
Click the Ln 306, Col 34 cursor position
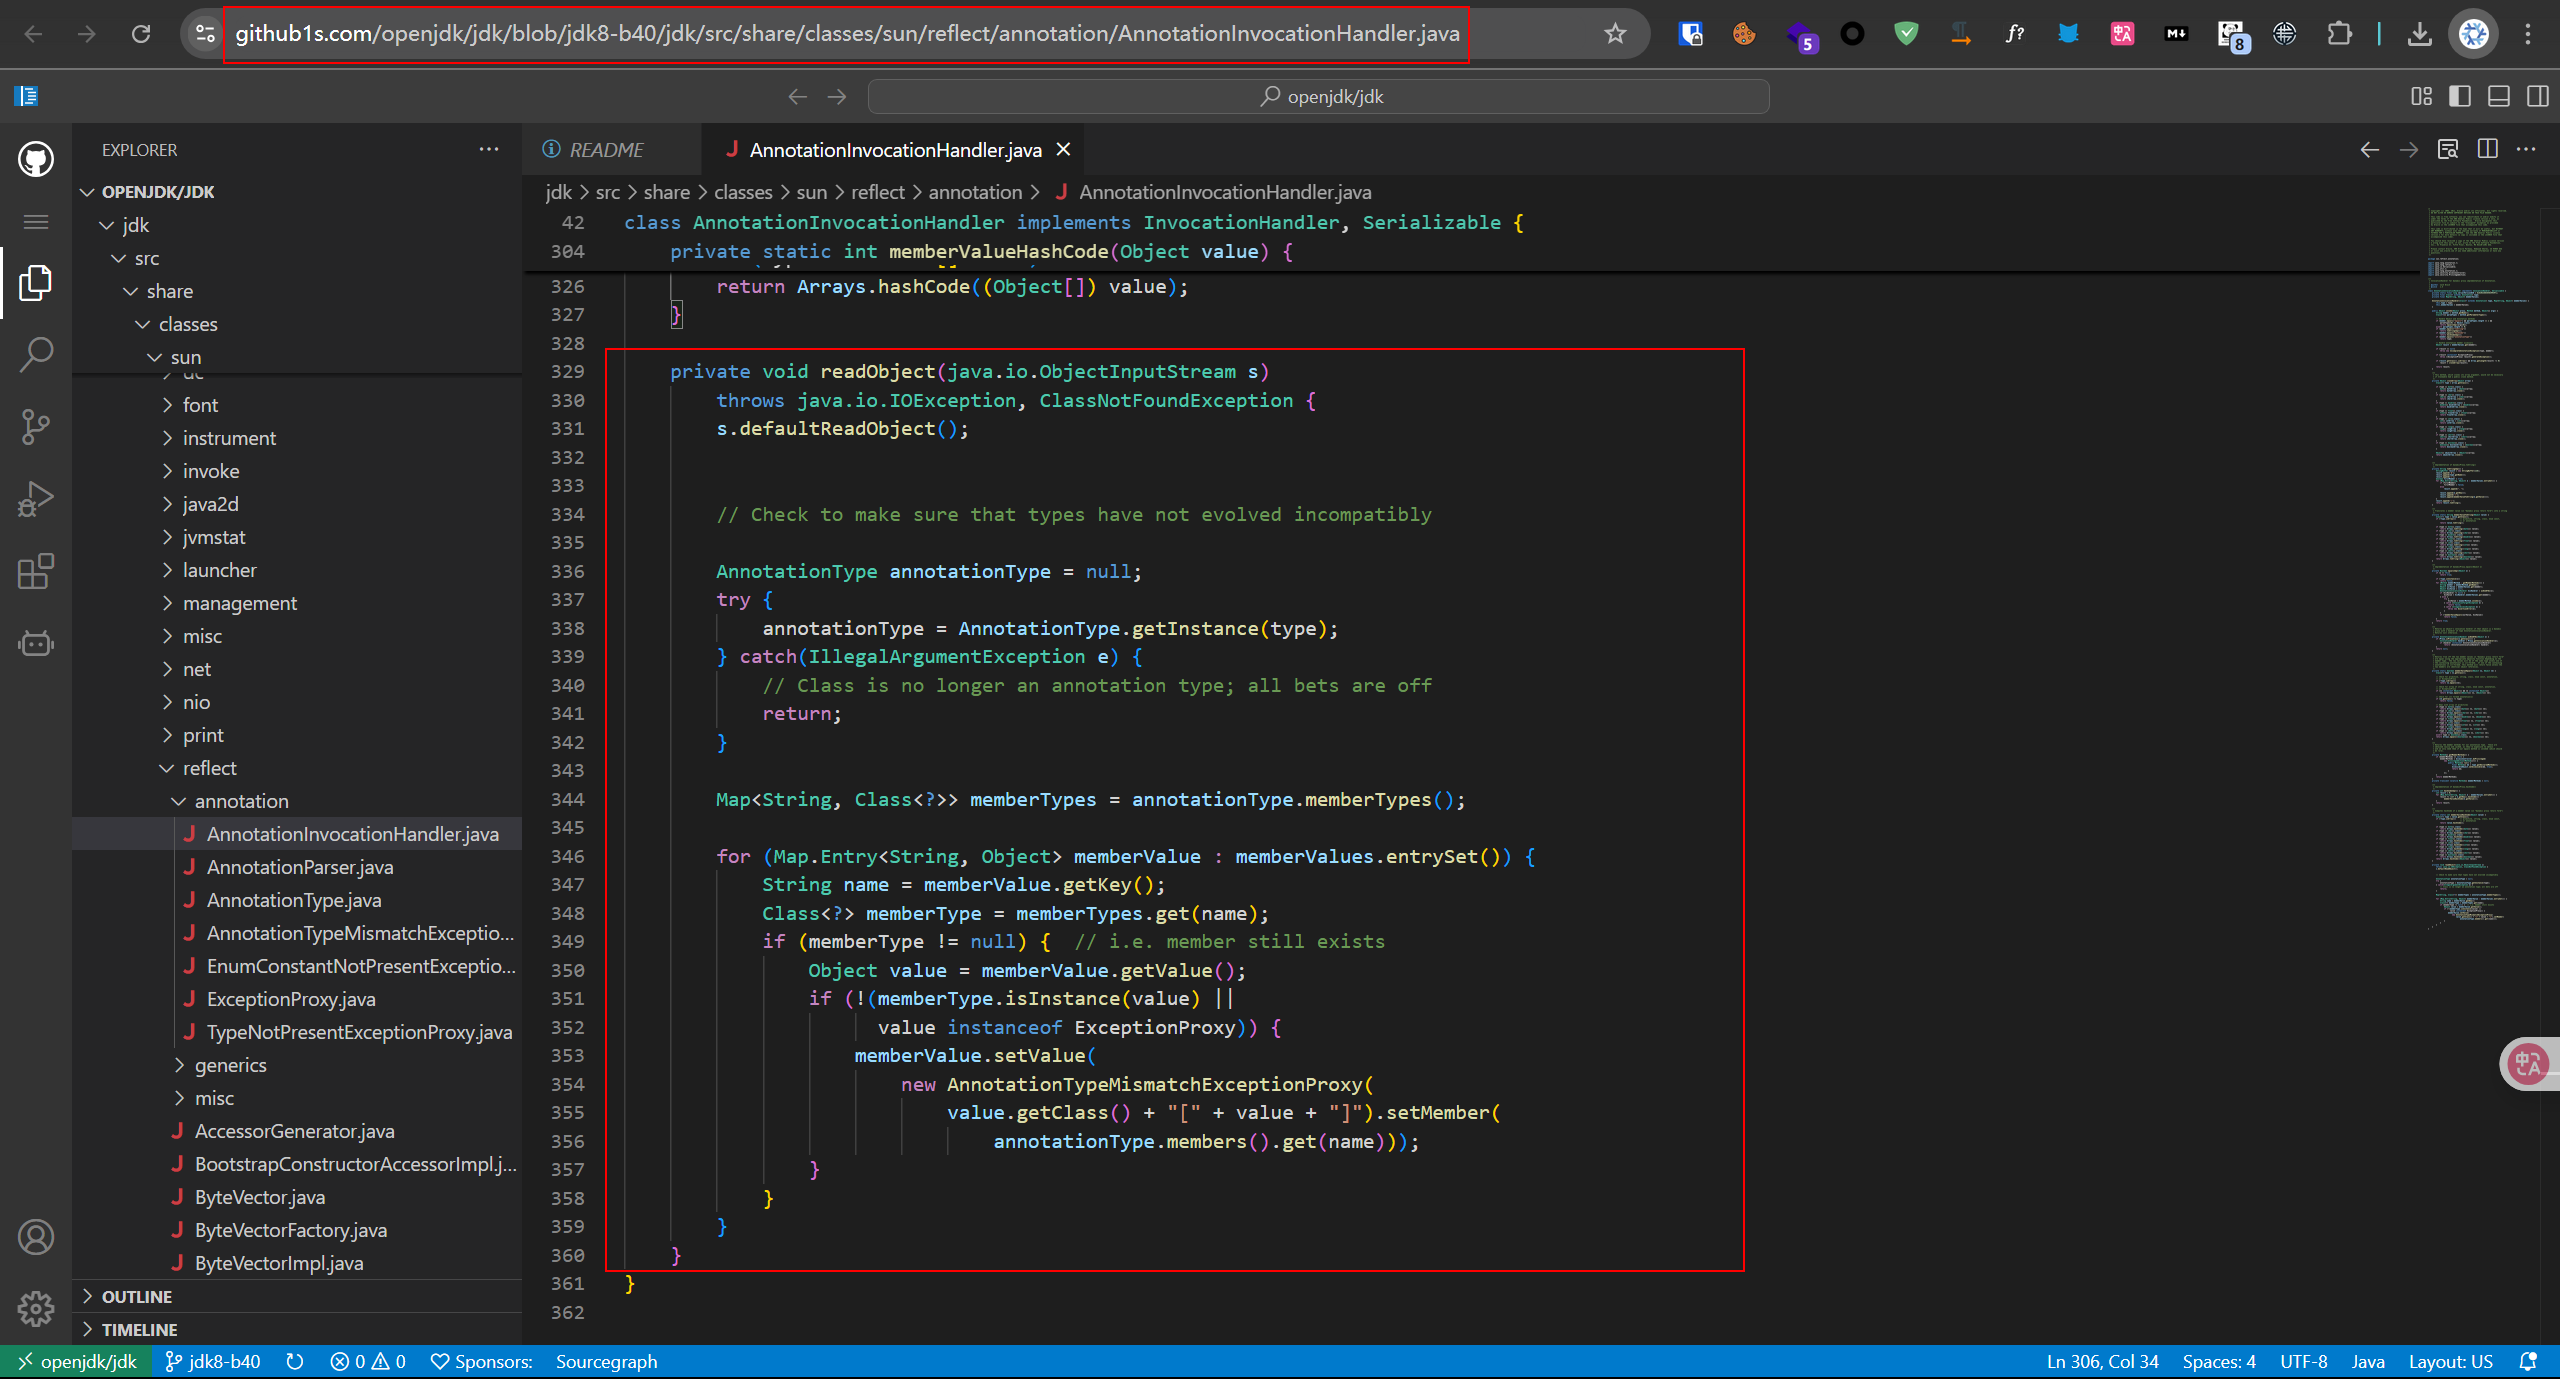(2102, 1361)
